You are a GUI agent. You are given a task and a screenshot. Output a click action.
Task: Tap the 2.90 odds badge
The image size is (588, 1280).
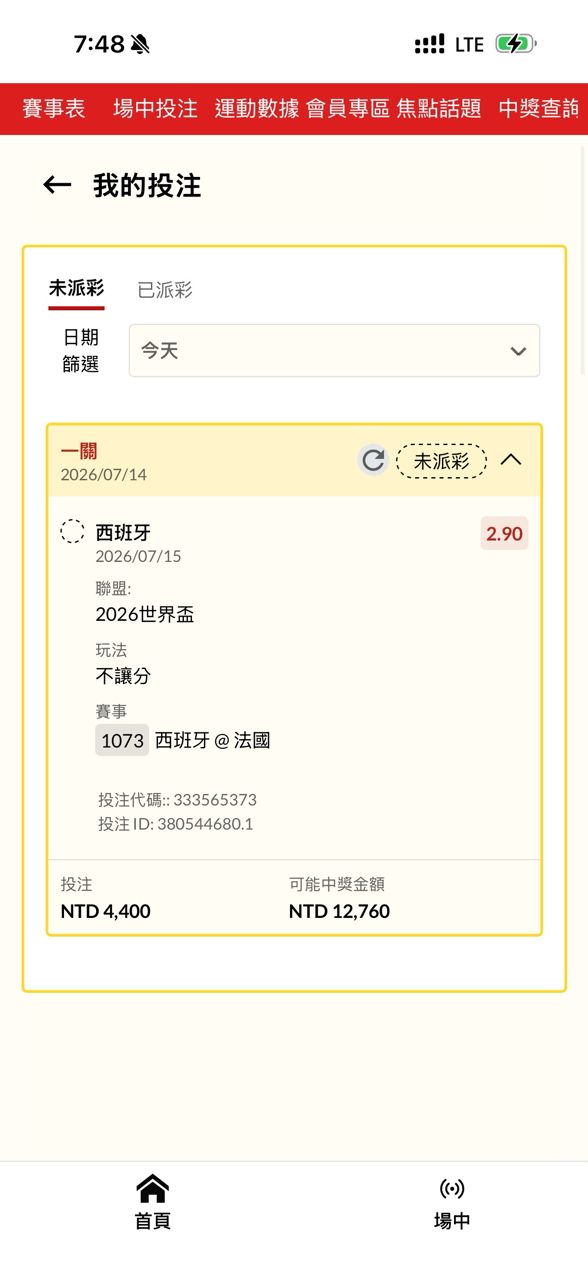(504, 534)
